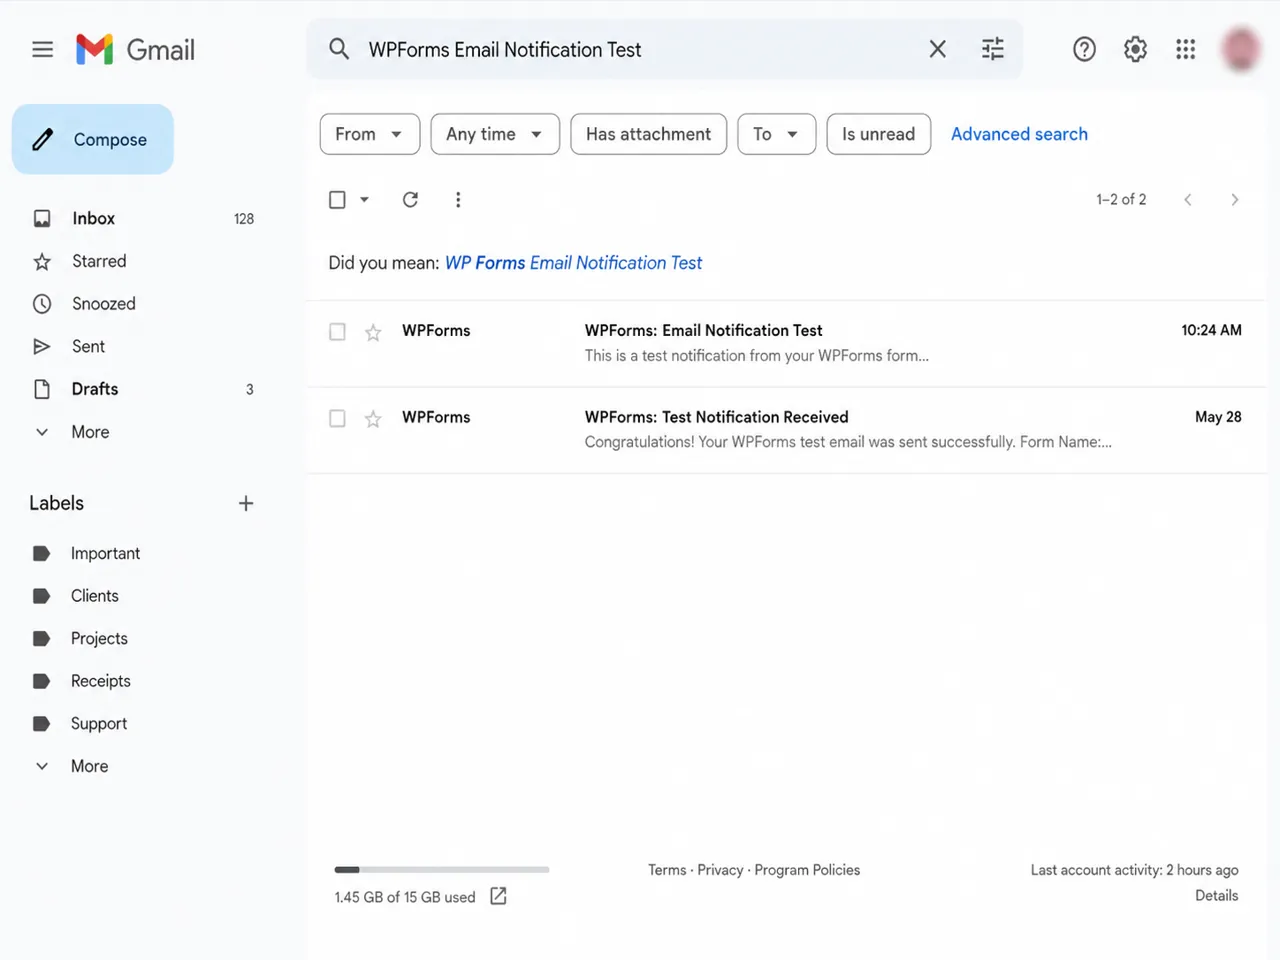Open the Any time filter dropdown
The image size is (1280, 960).
click(x=495, y=134)
